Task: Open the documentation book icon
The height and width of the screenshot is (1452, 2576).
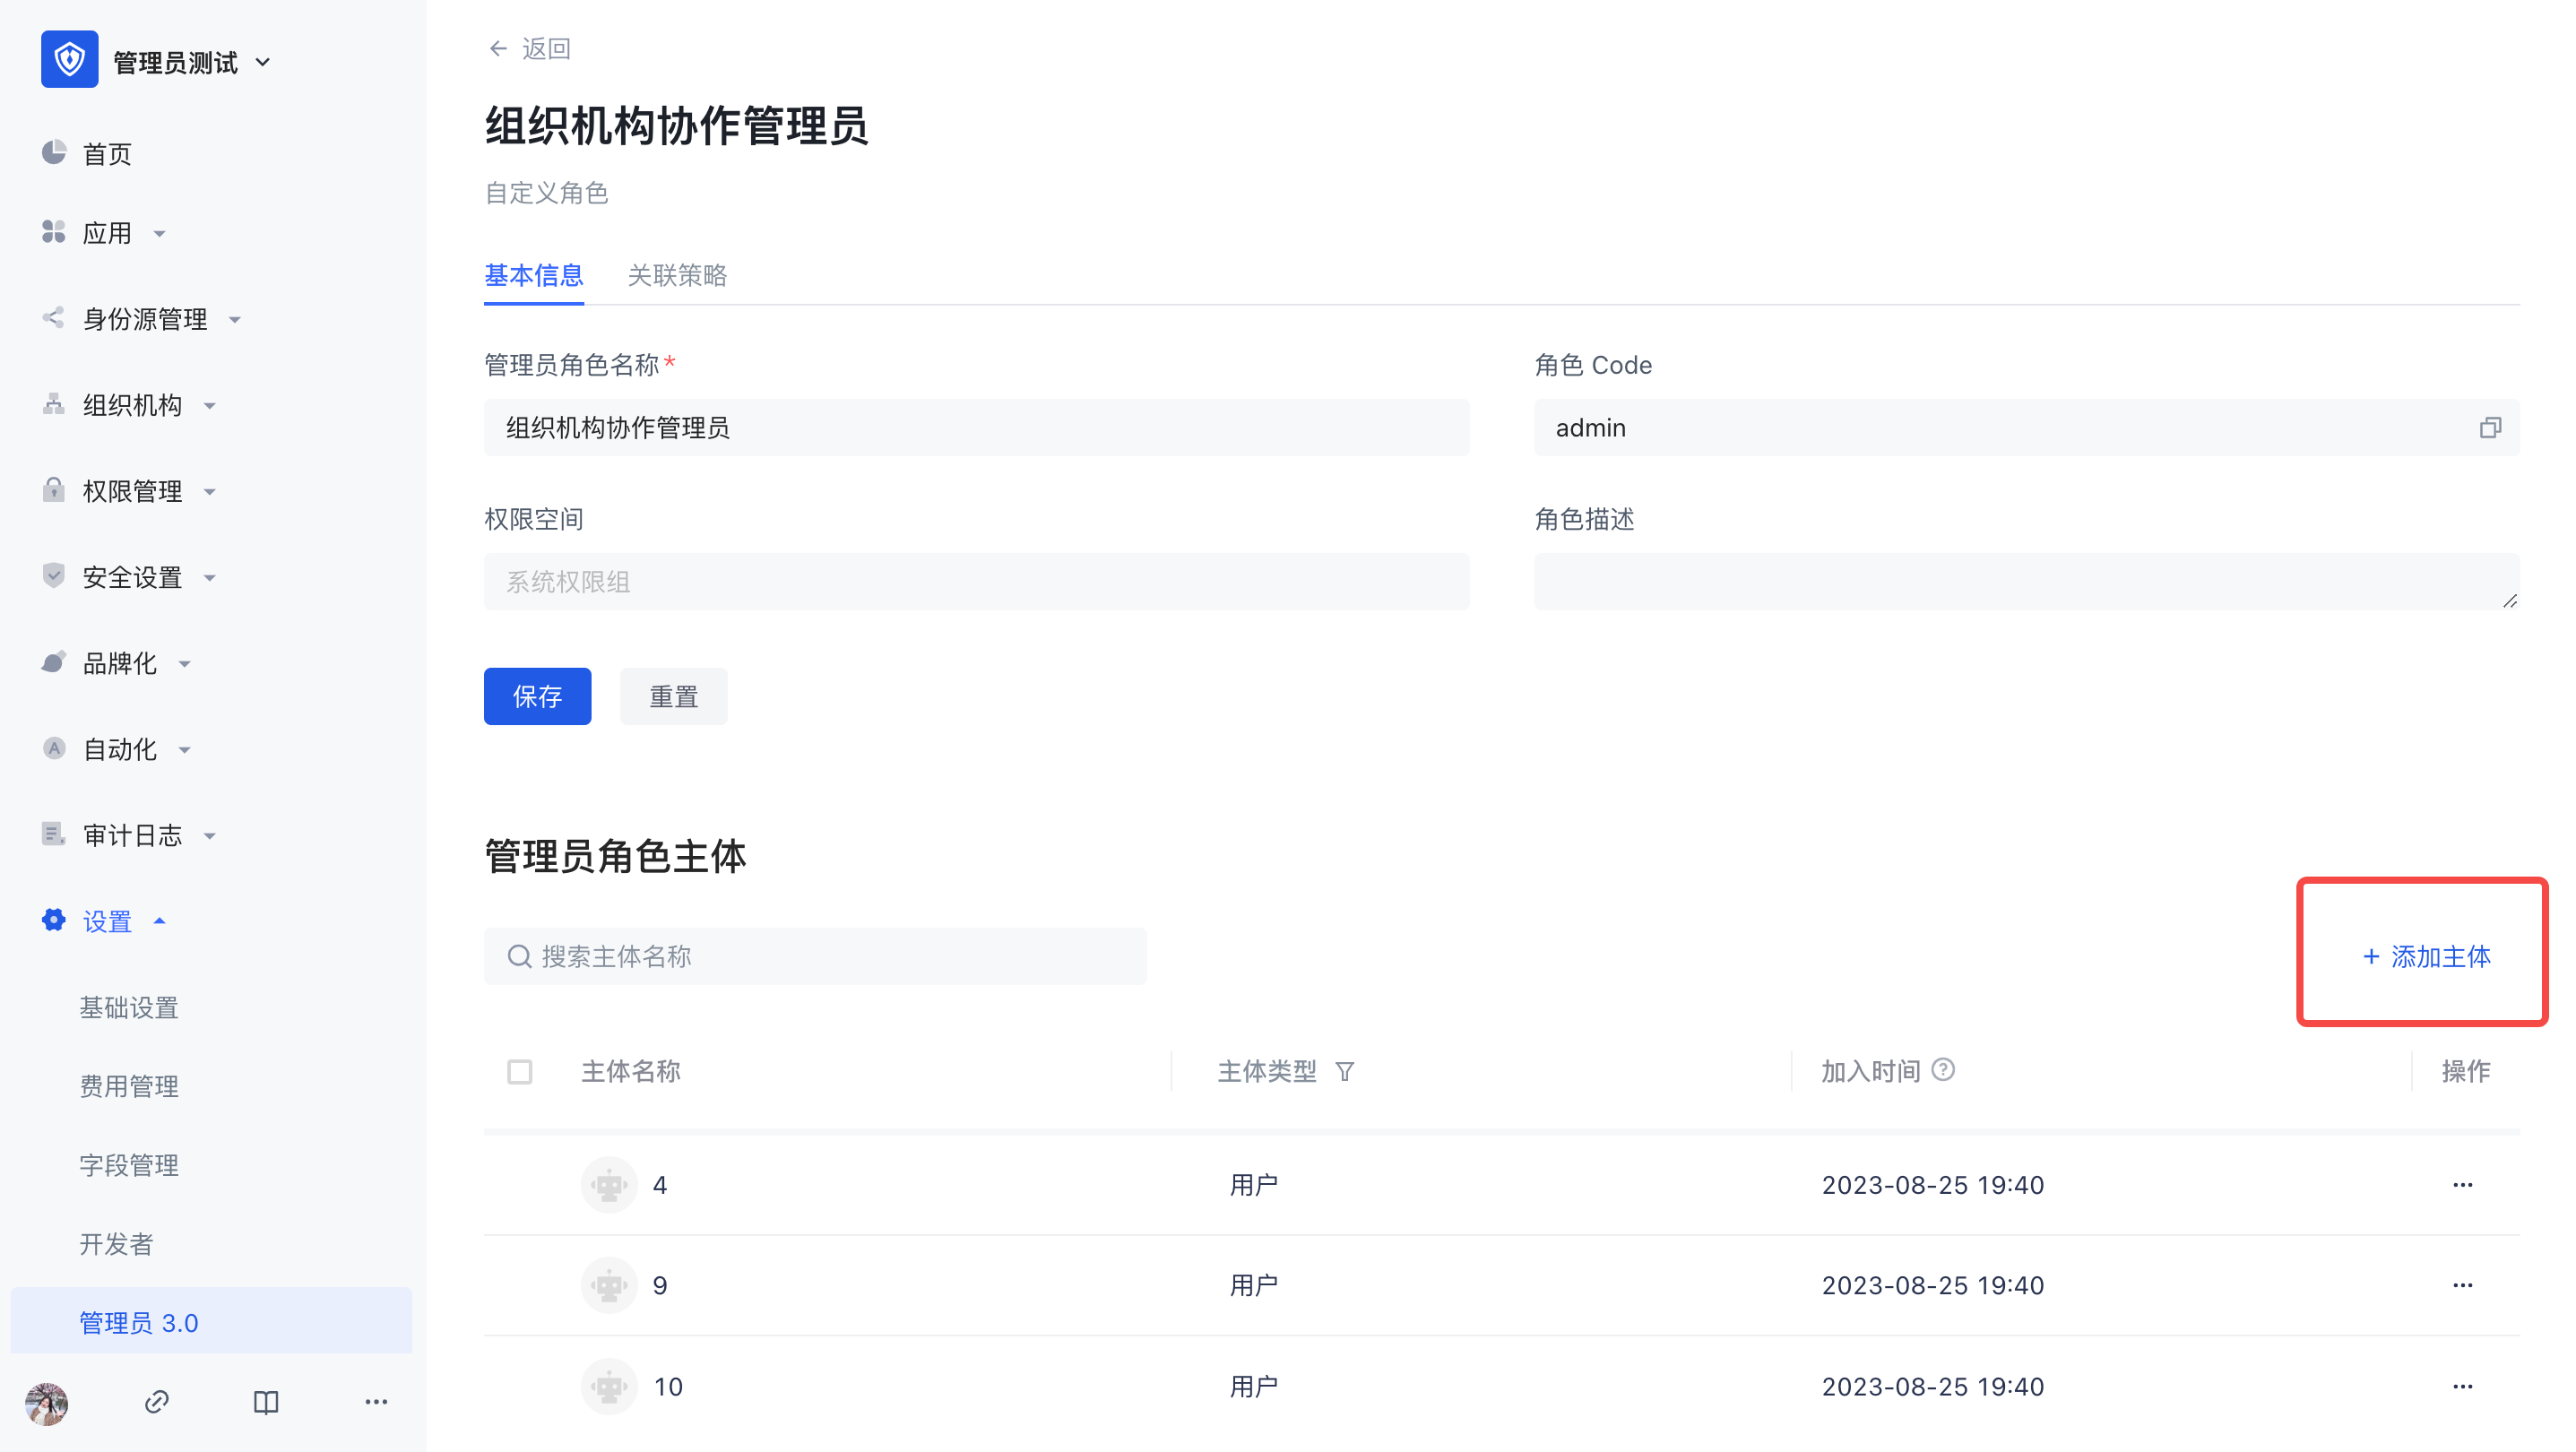Action: pyautogui.click(x=266, y=1402)
